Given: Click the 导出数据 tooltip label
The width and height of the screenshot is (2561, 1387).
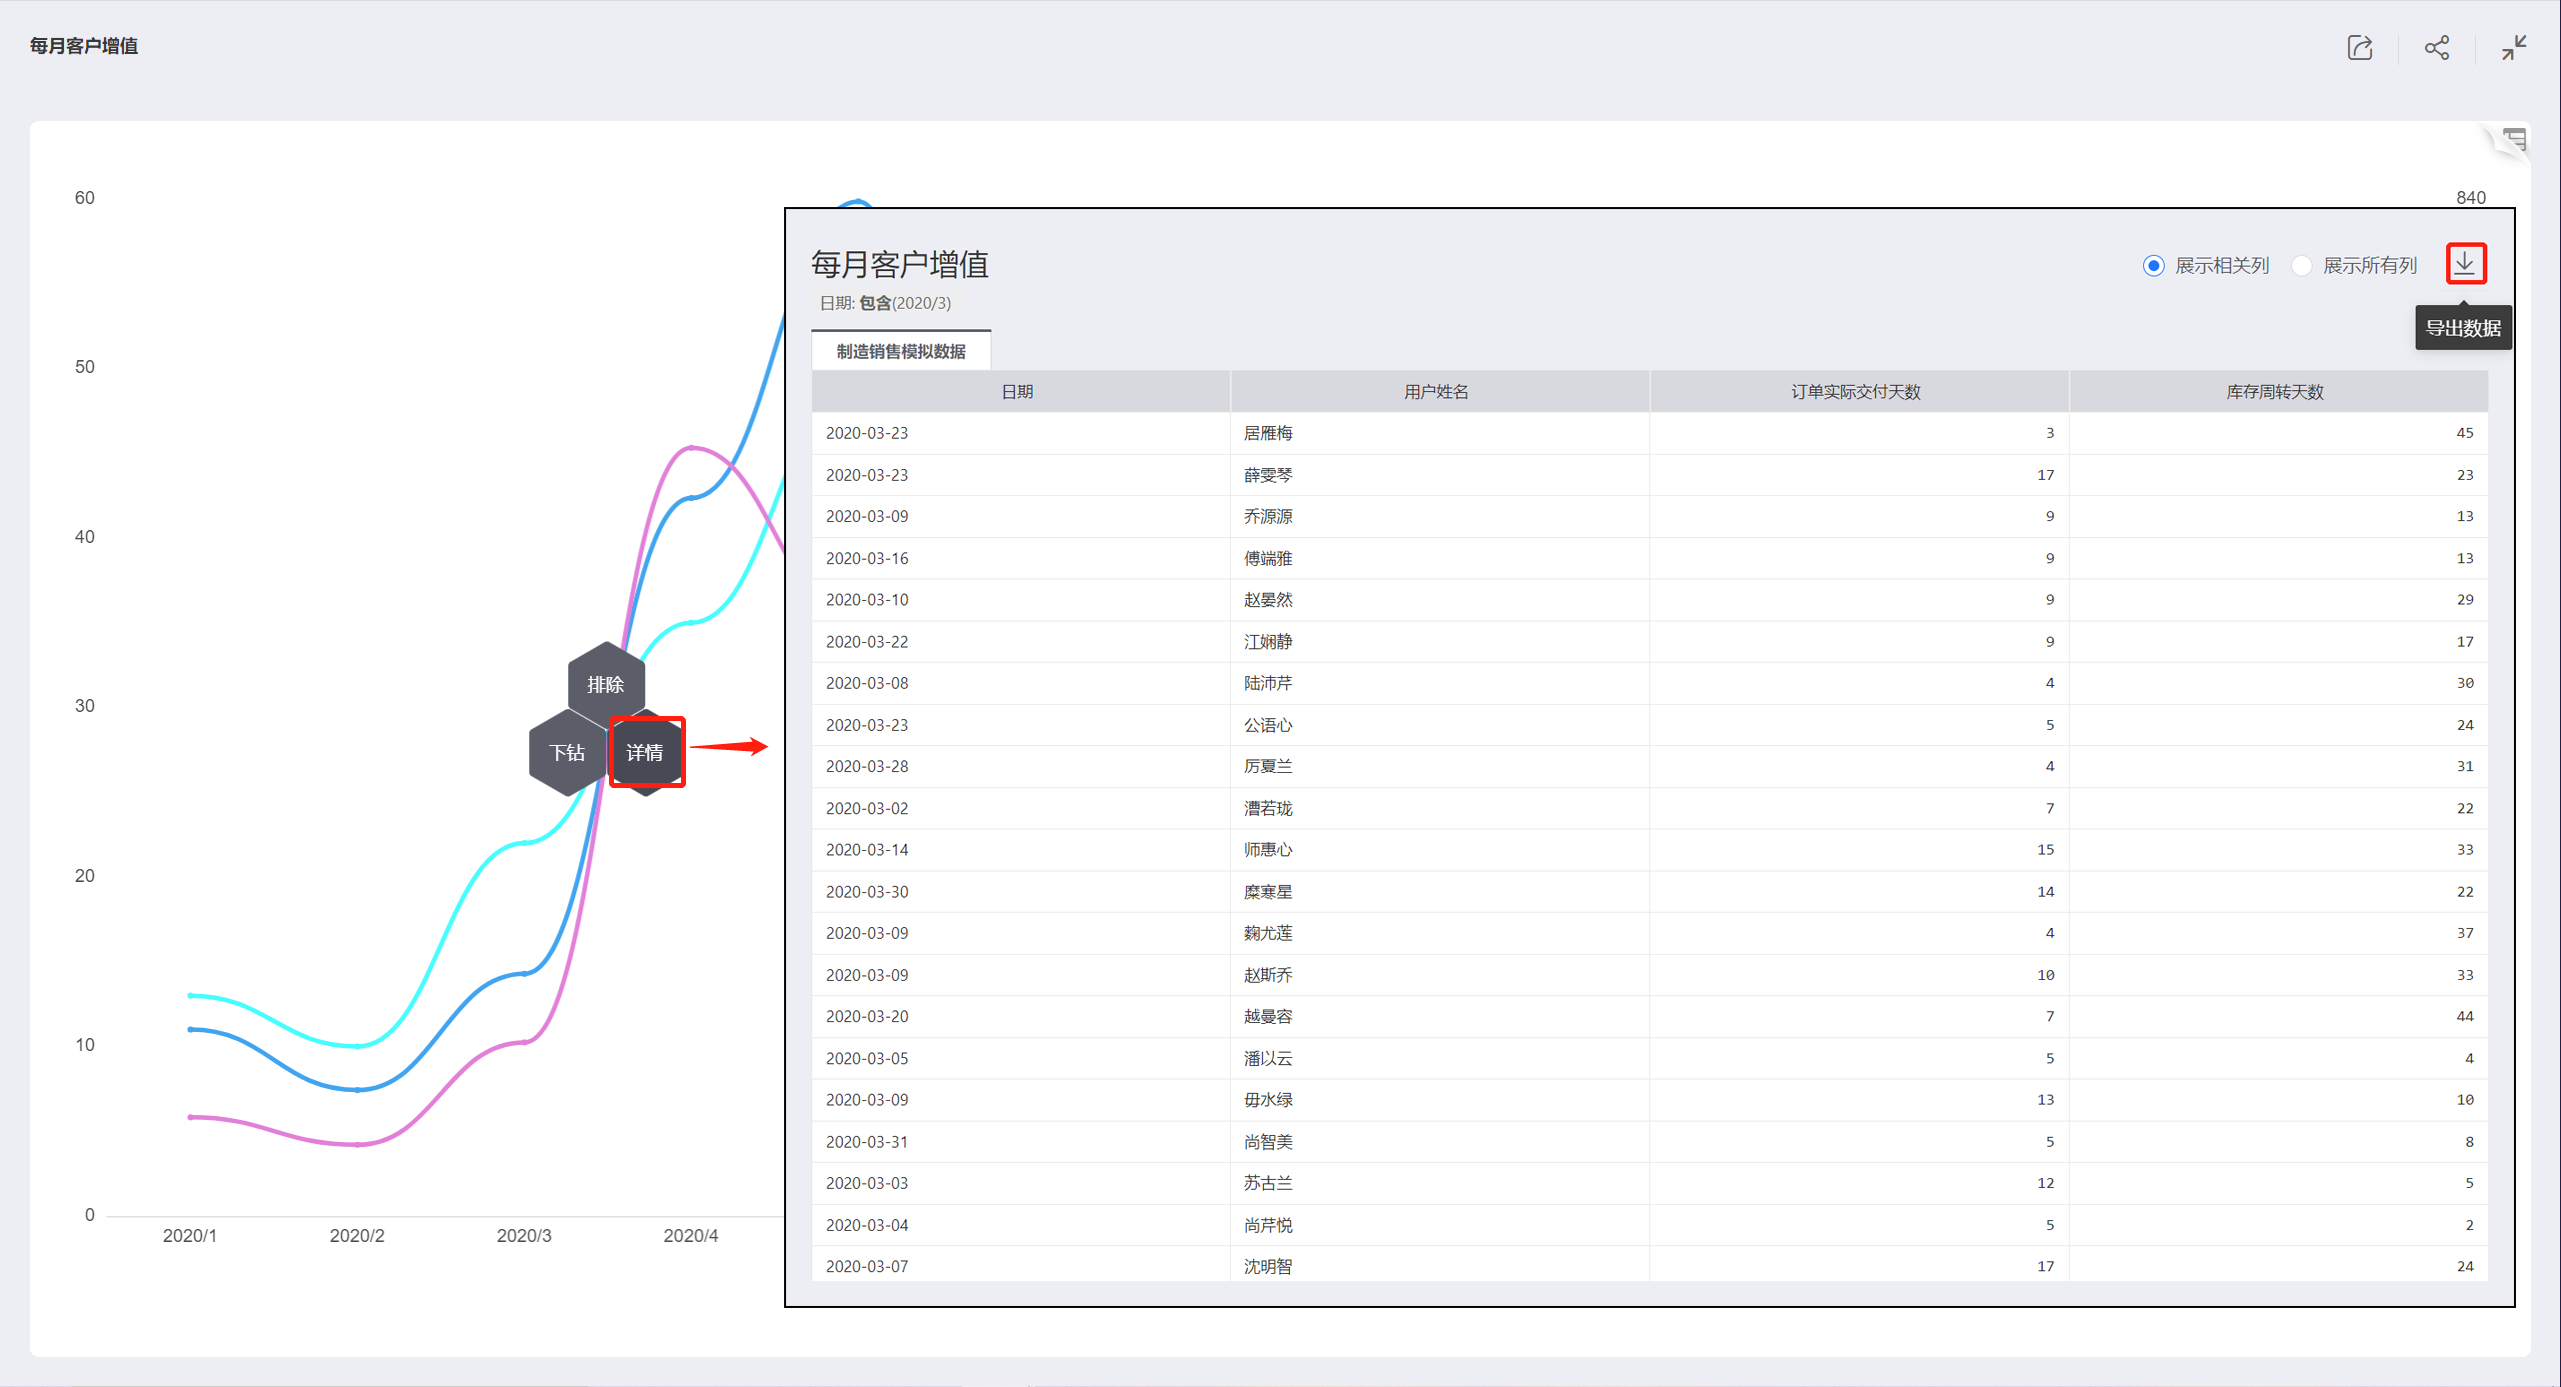Looking at the screenshot, I should [x=2462, y=328].
